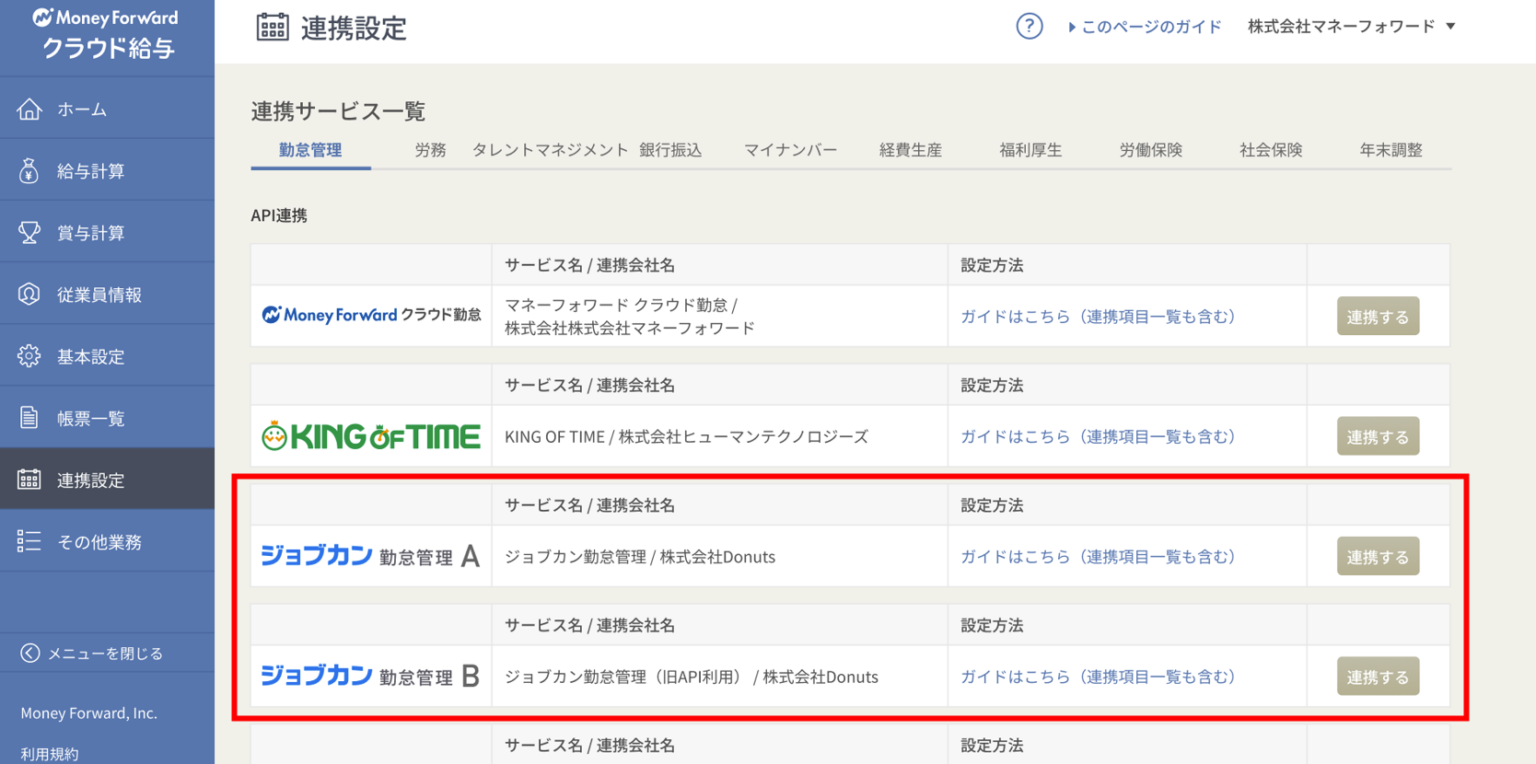Image resolution: width=1536 pixels, height=764 pixels.
Task: Click the 帳票一覧 document icon
Action: [x=30, y=418]
